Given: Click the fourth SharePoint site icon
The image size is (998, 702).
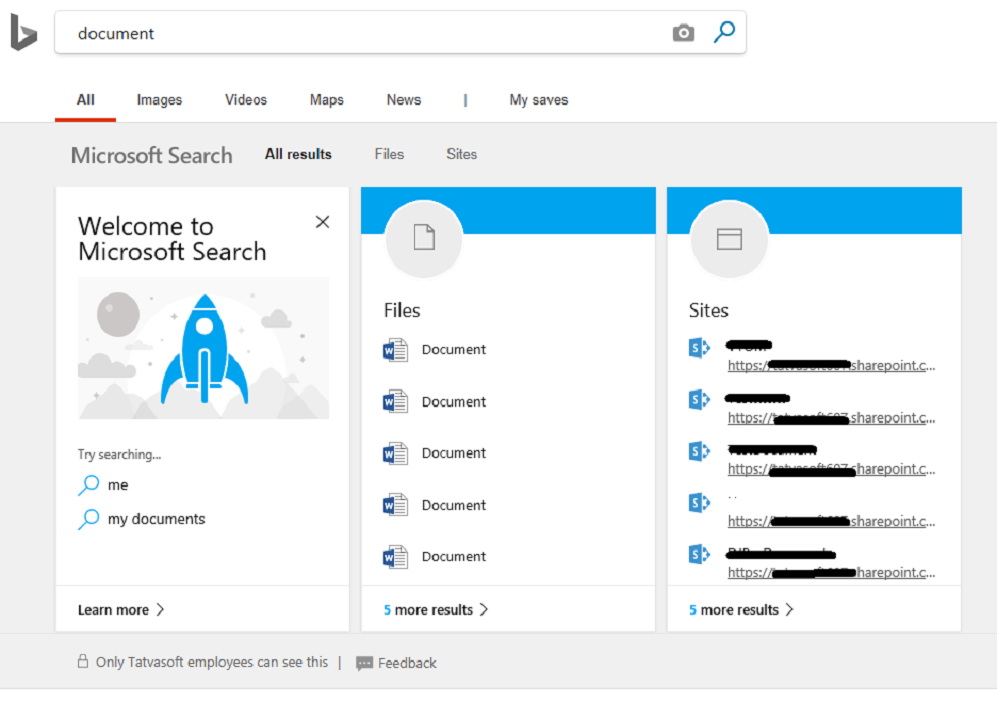Looking at the screenshot, I should click(x=699, y=503).
